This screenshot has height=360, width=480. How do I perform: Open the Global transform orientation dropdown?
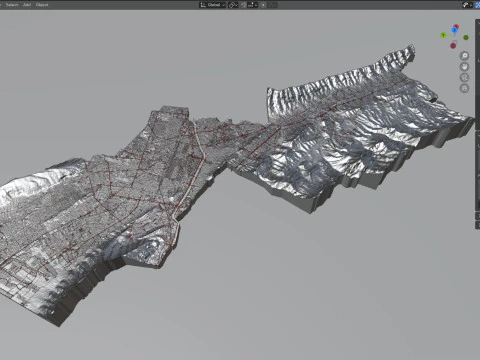[212, 5]
